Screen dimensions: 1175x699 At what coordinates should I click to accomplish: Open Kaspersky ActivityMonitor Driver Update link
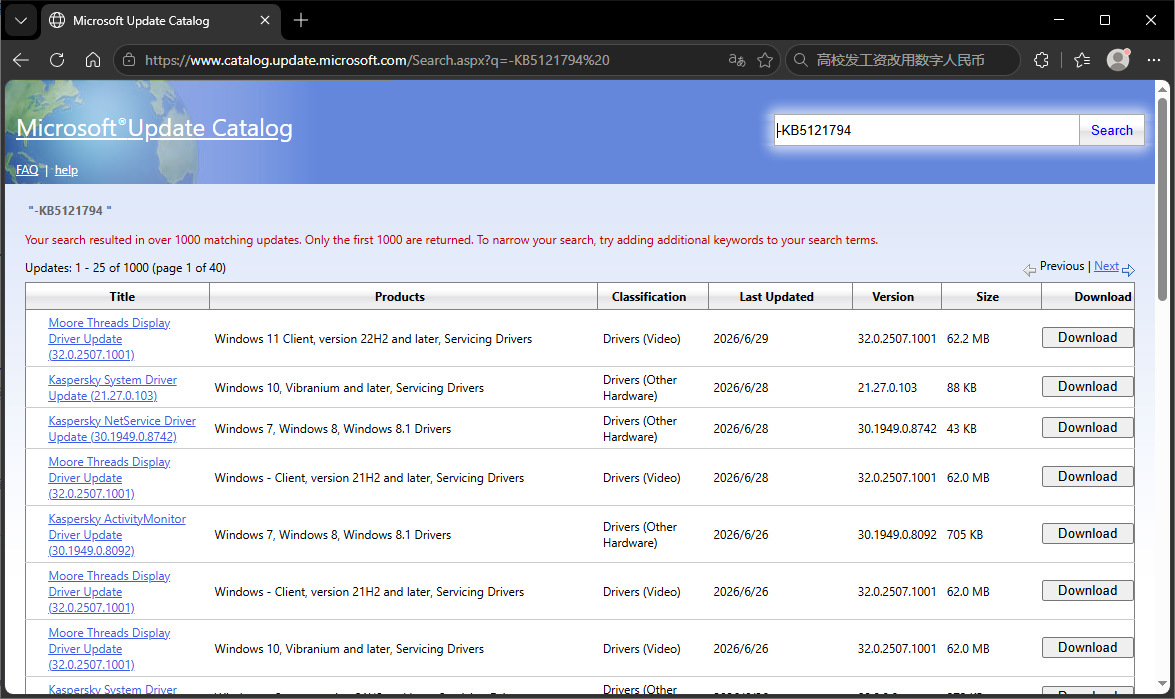click(x=117, y=535)
